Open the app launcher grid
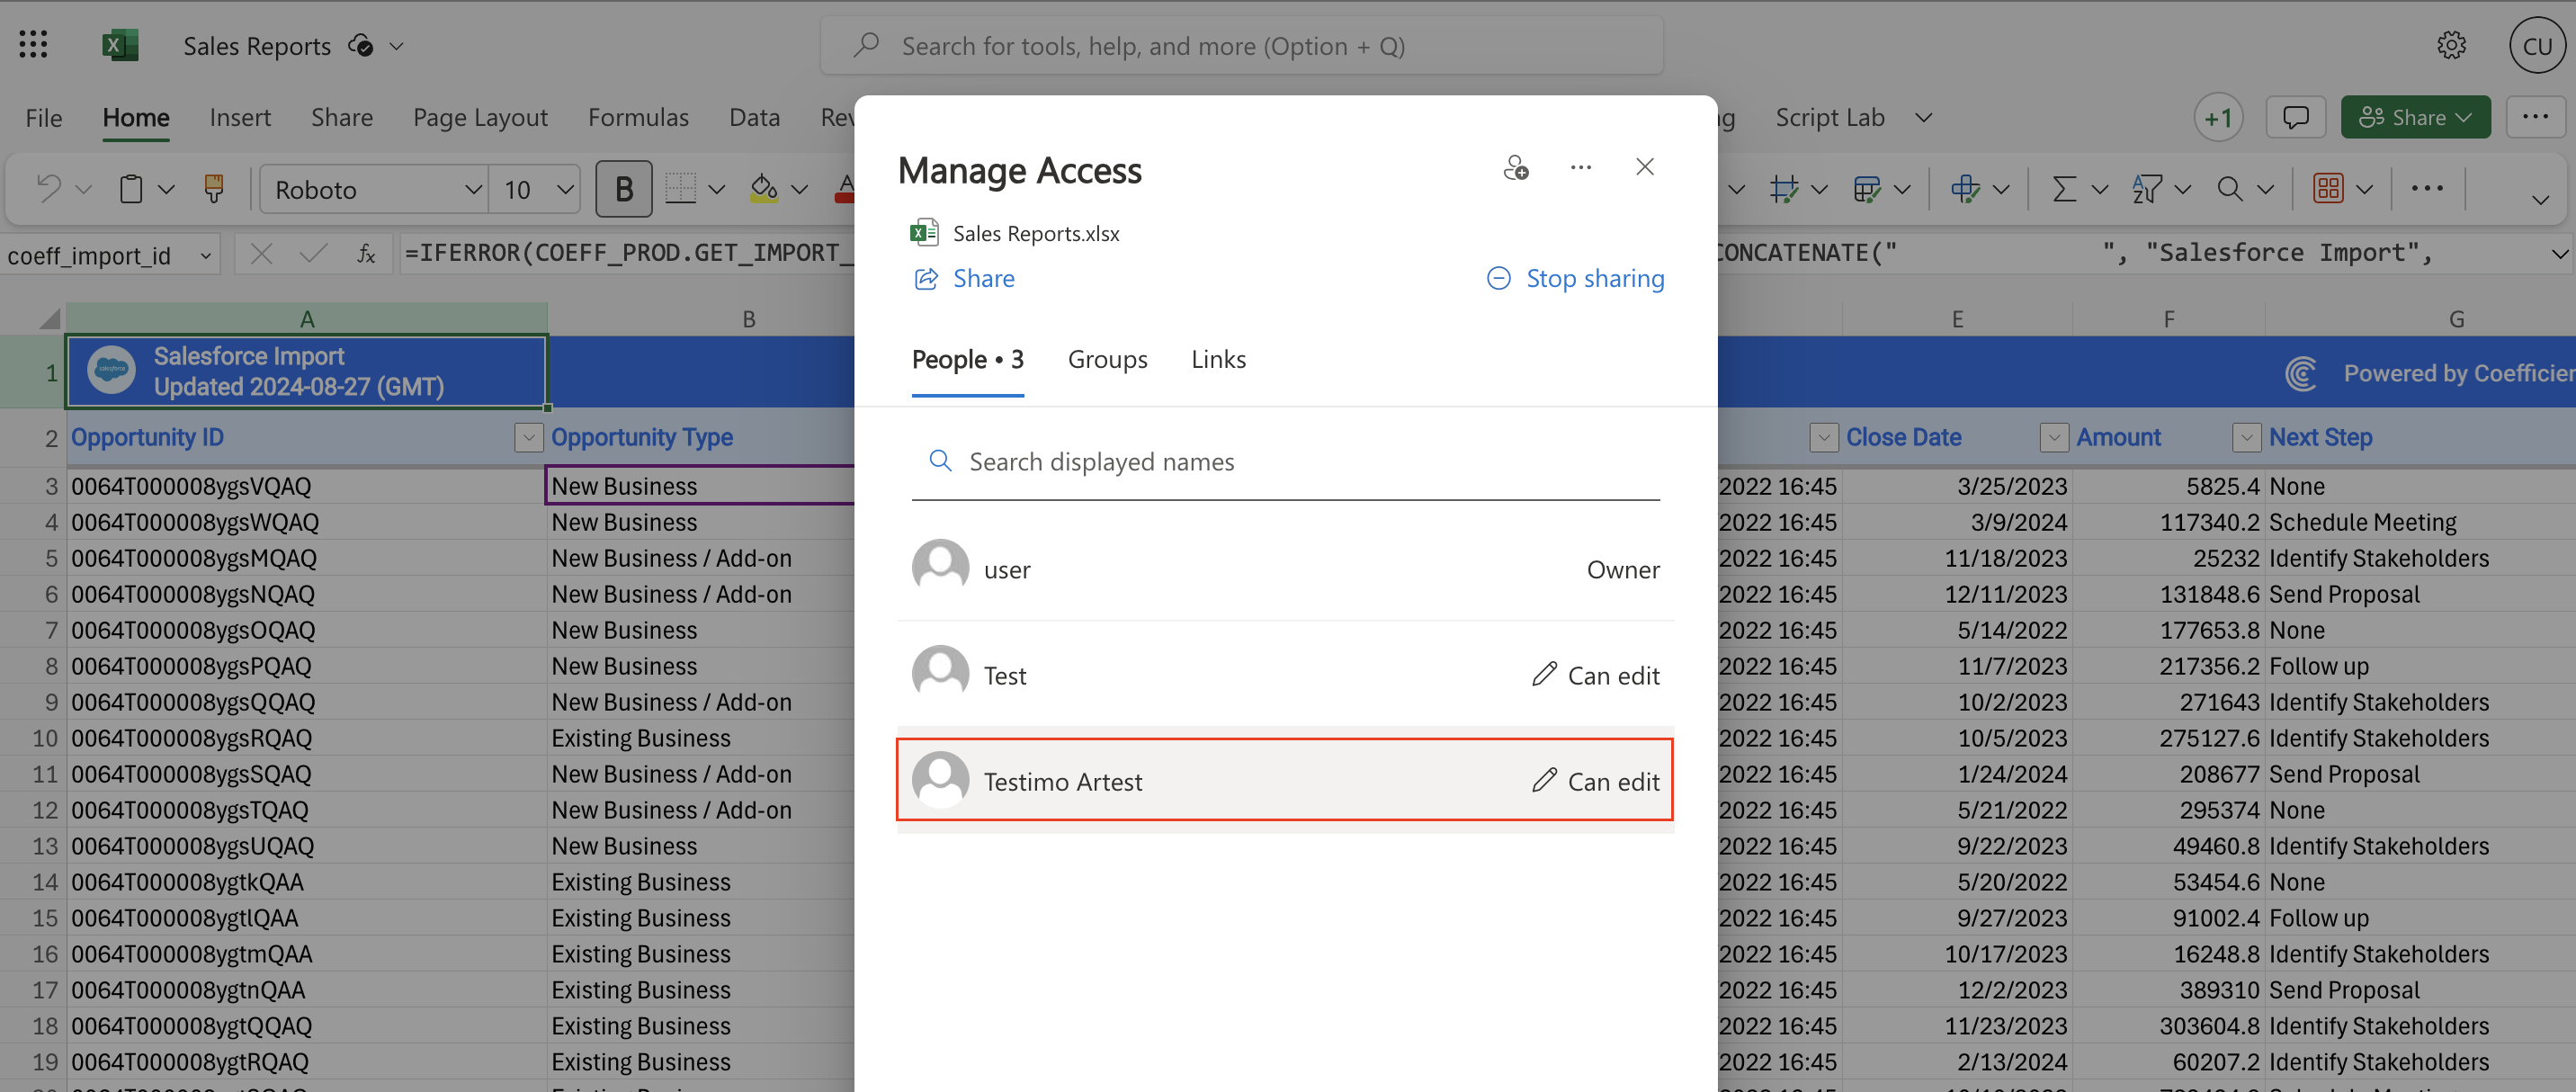 (x=33, y=45)
